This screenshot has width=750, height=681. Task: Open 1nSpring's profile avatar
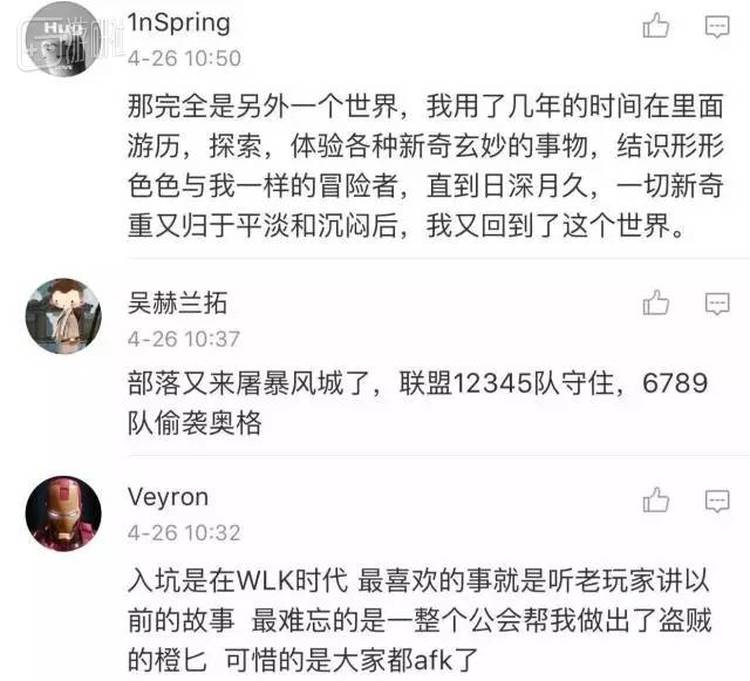63,38
